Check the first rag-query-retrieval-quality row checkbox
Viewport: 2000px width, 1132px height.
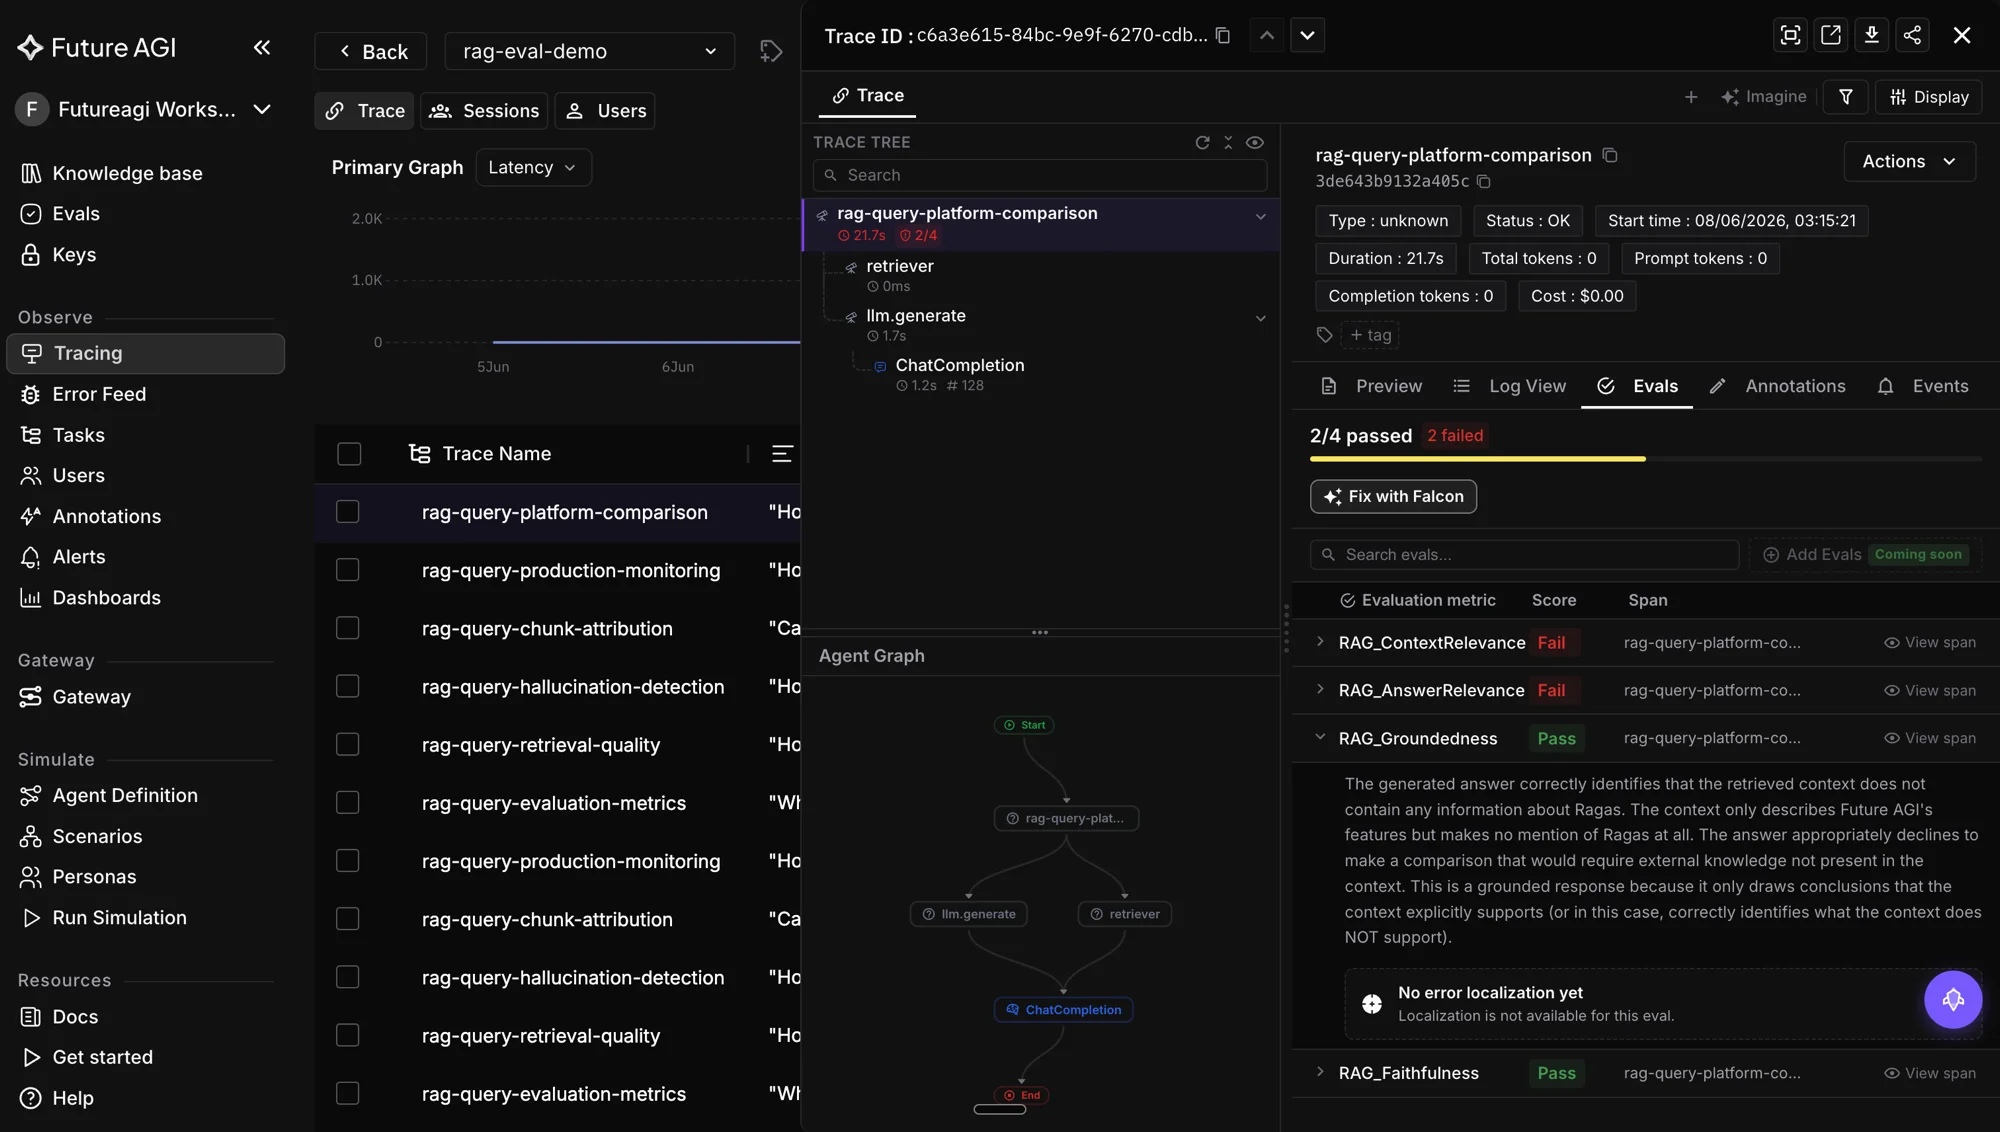tap(347, 745)
